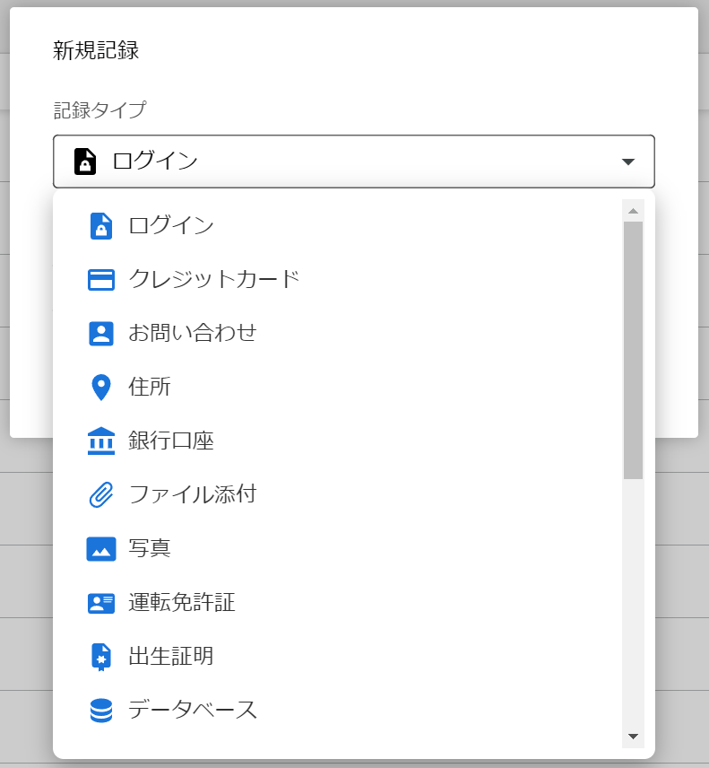Choose the 銀行口座 option
This screenshot has width=709, height=768.
[171, 441]
